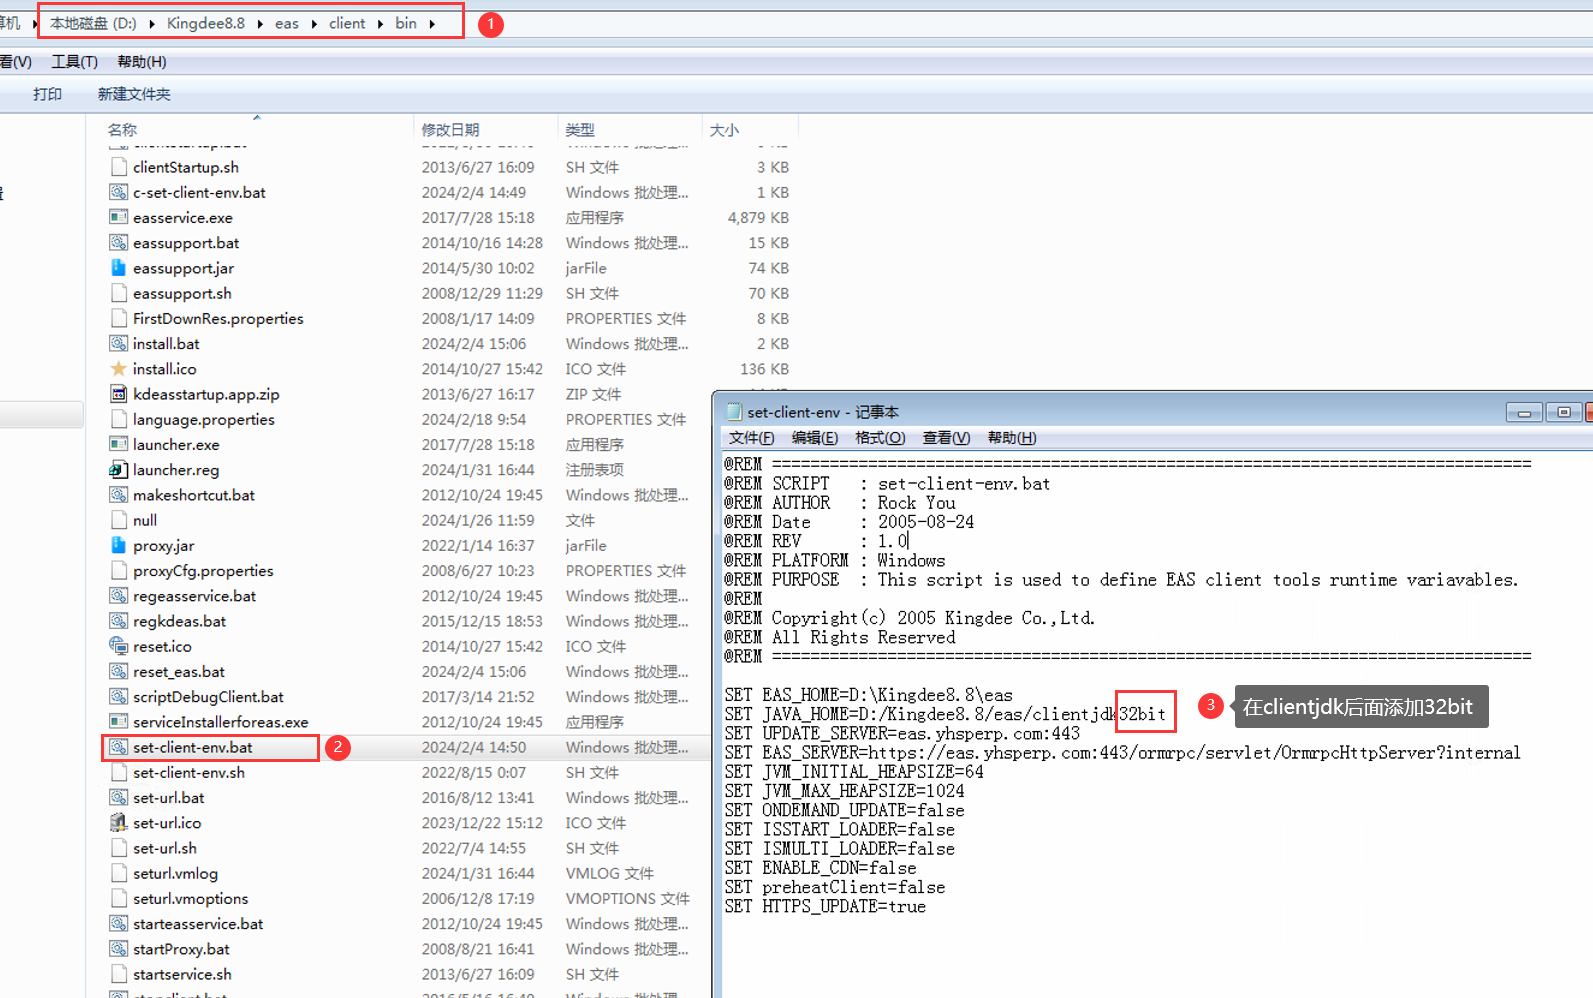Viewport: 1593px width, 998px height.
Task: Select the install.bat file icon
Action: (119, 343)
